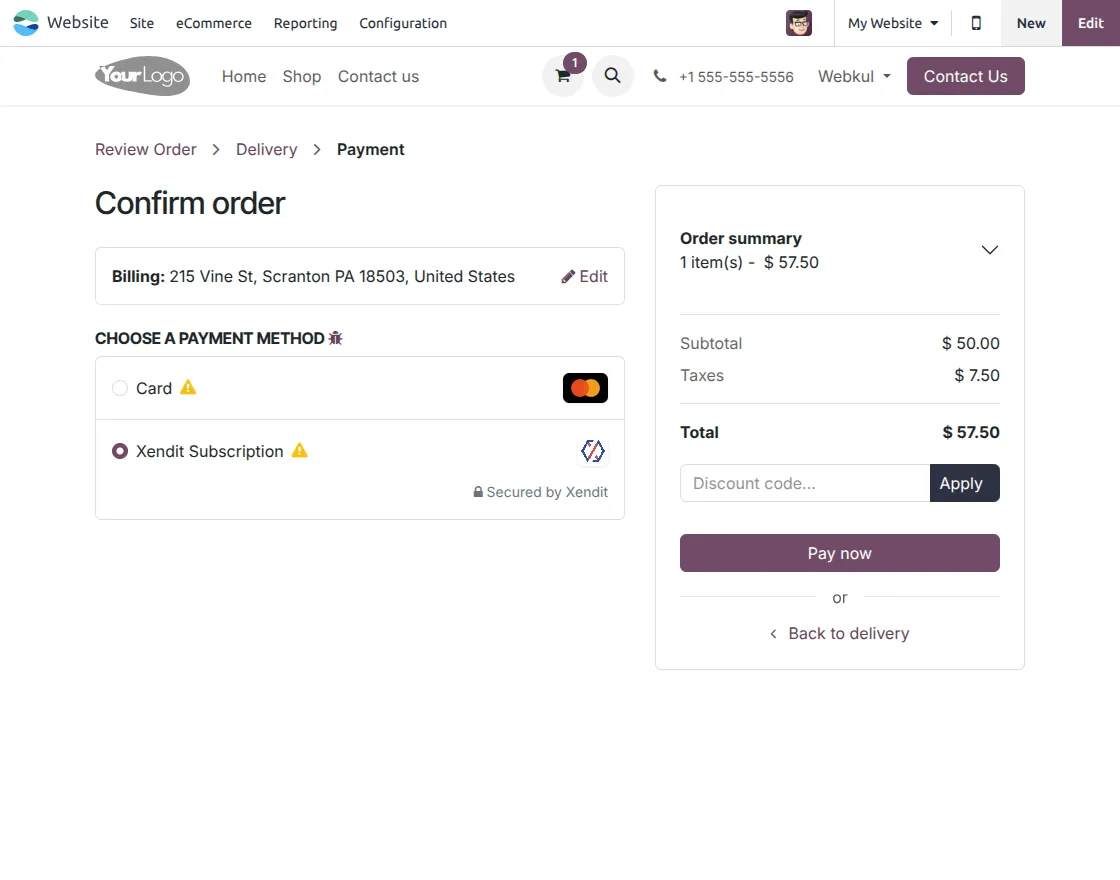Click the Mastercard logo on the Card option
The image size is (1120, 880).
pyautogui.click(x=585, y=388)
